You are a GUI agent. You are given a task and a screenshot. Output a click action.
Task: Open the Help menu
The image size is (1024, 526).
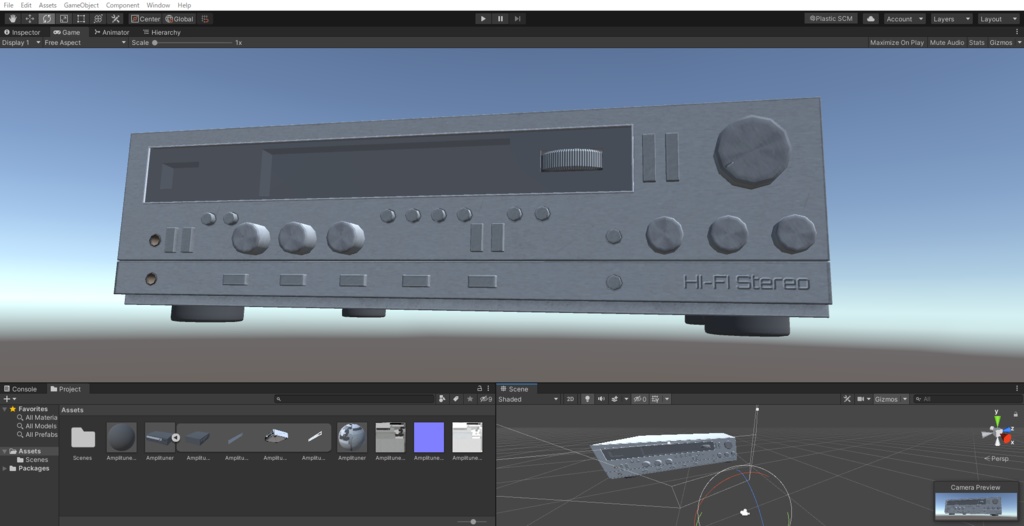tap(184, 5)
